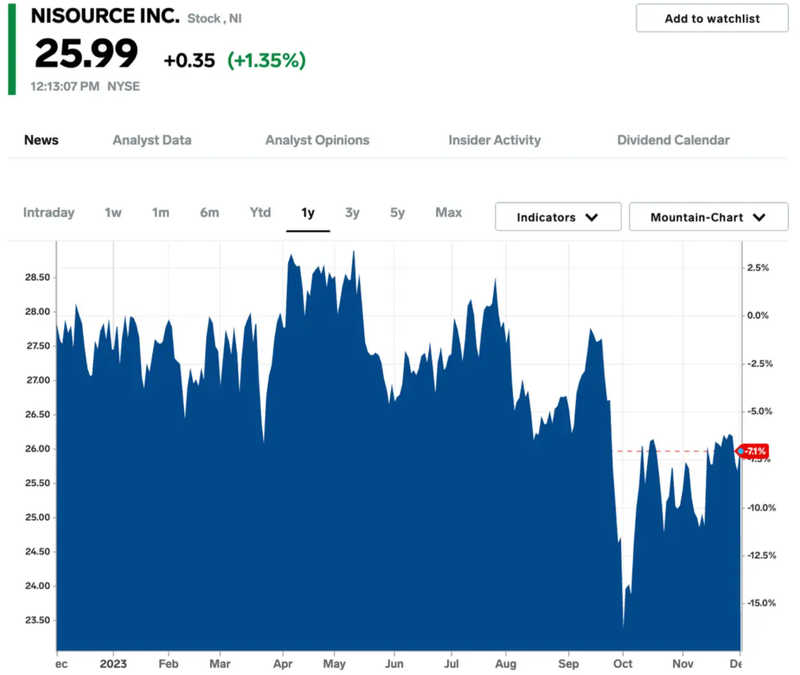
Task: Click the NYSE exchange label
Action: pyautogui.click(x=123, y=86)
